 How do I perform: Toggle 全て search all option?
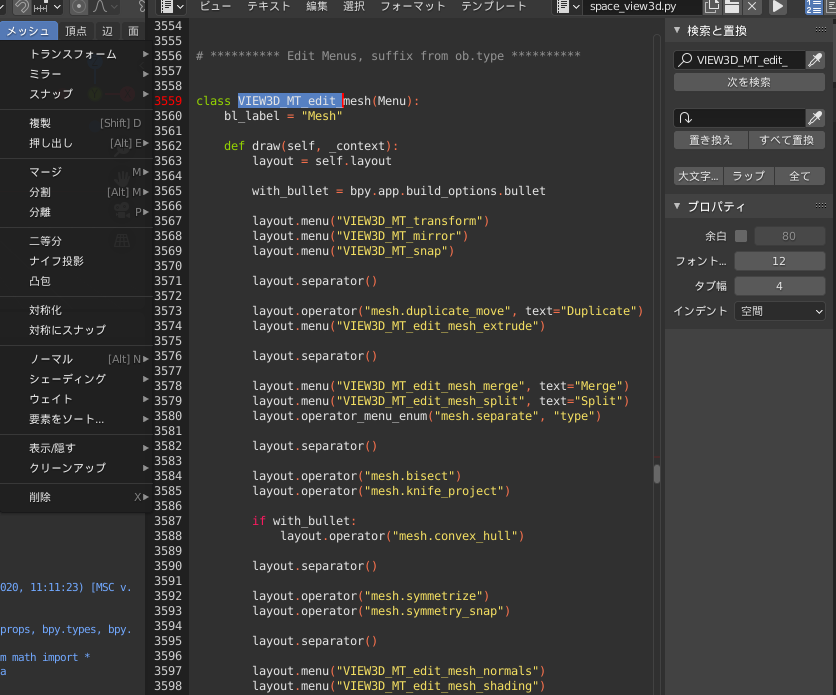(x=800, y=176)
